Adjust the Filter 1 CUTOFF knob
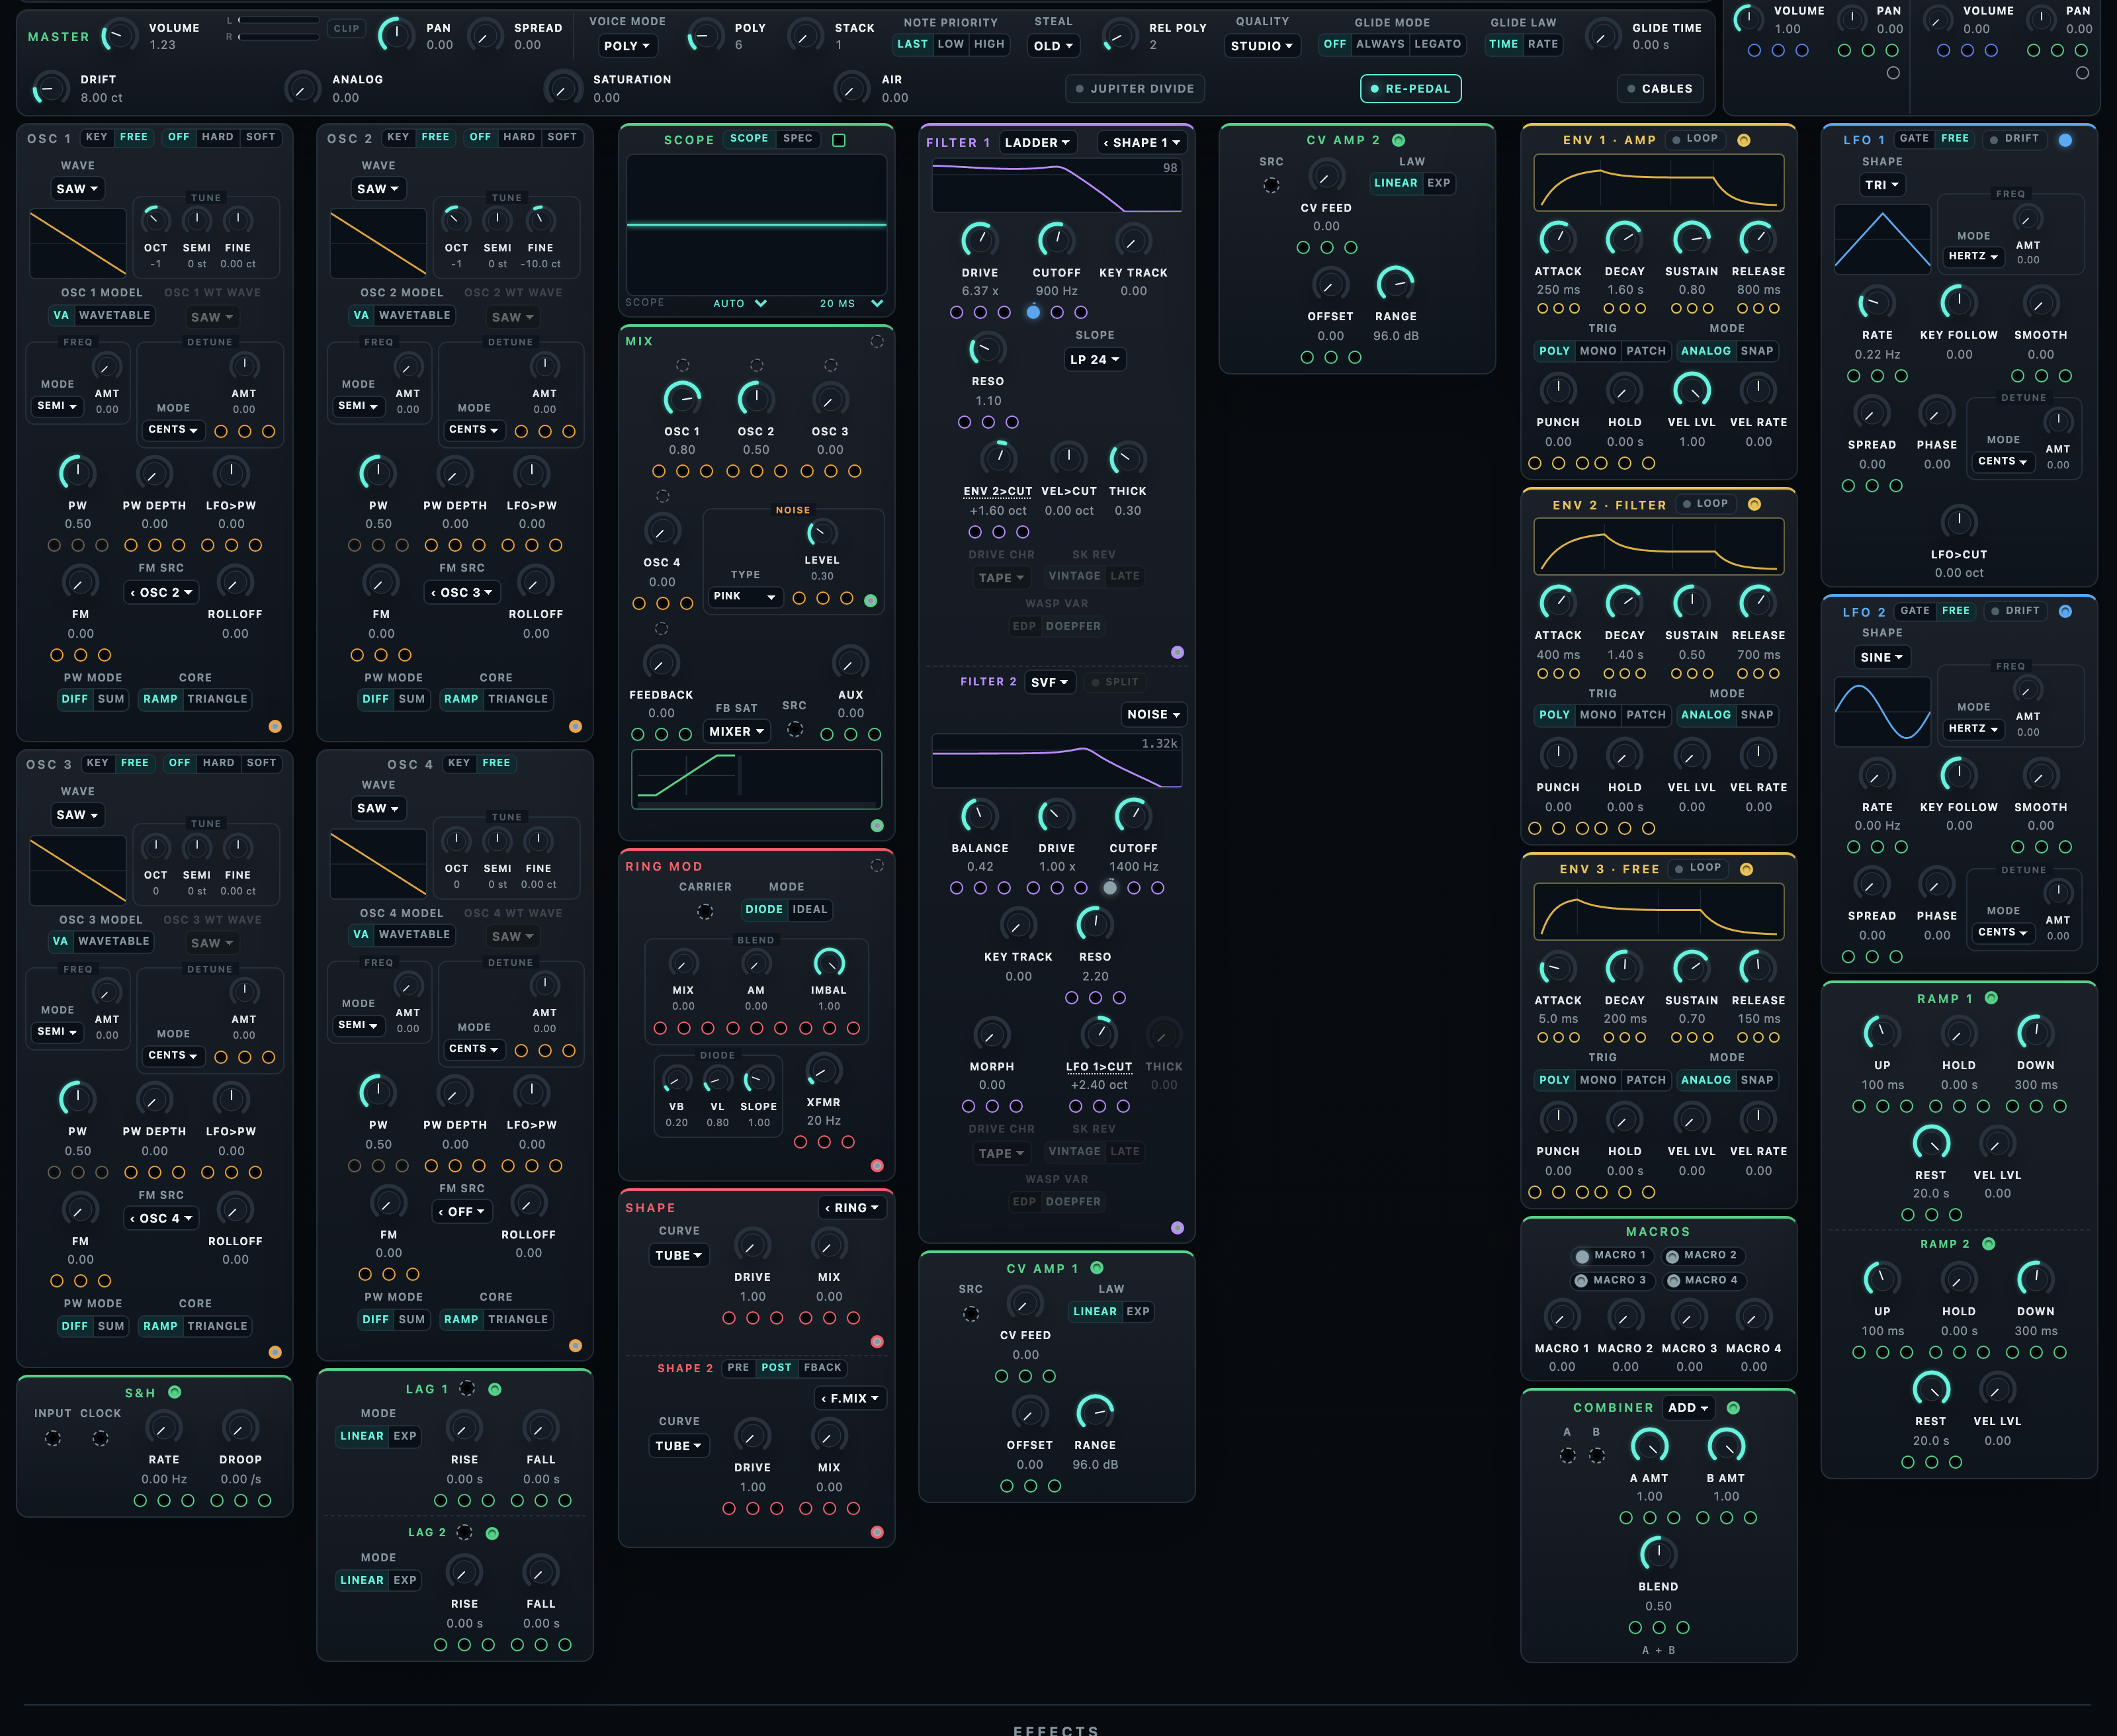Screen dimensions: 2117x1736 1056,240
